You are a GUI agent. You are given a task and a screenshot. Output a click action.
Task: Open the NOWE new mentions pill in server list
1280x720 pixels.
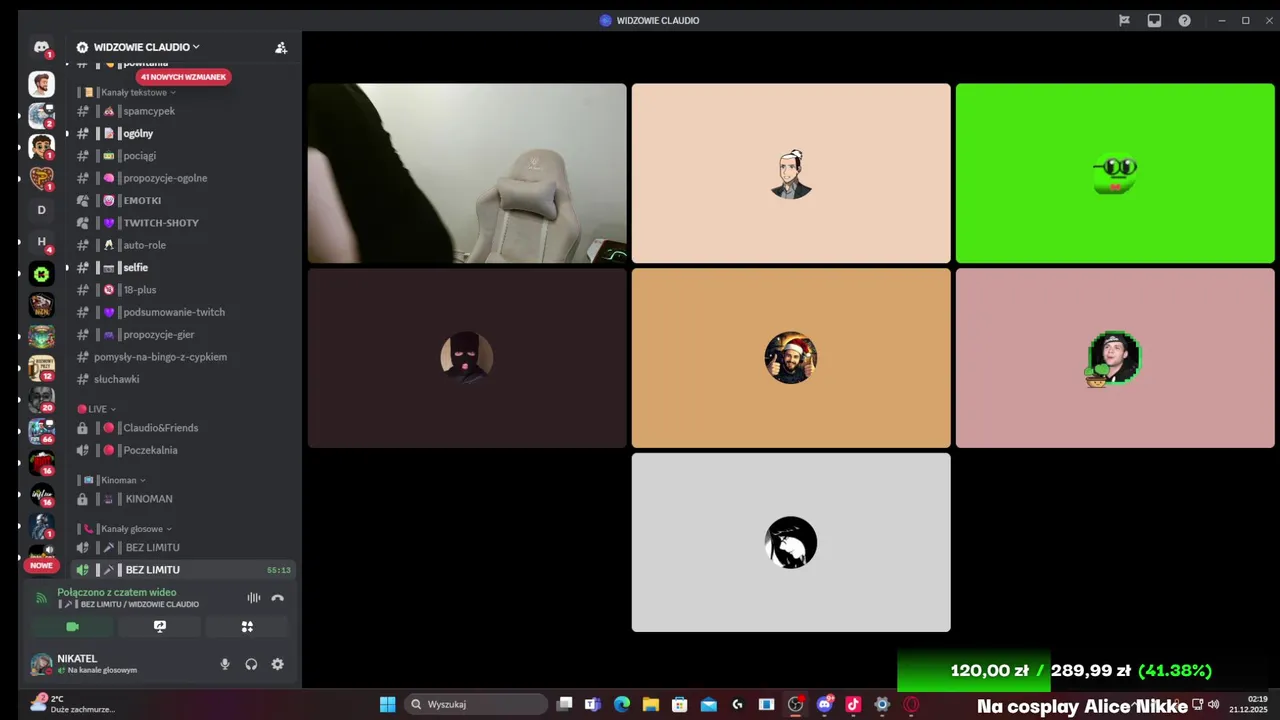[x=41, y=565]
